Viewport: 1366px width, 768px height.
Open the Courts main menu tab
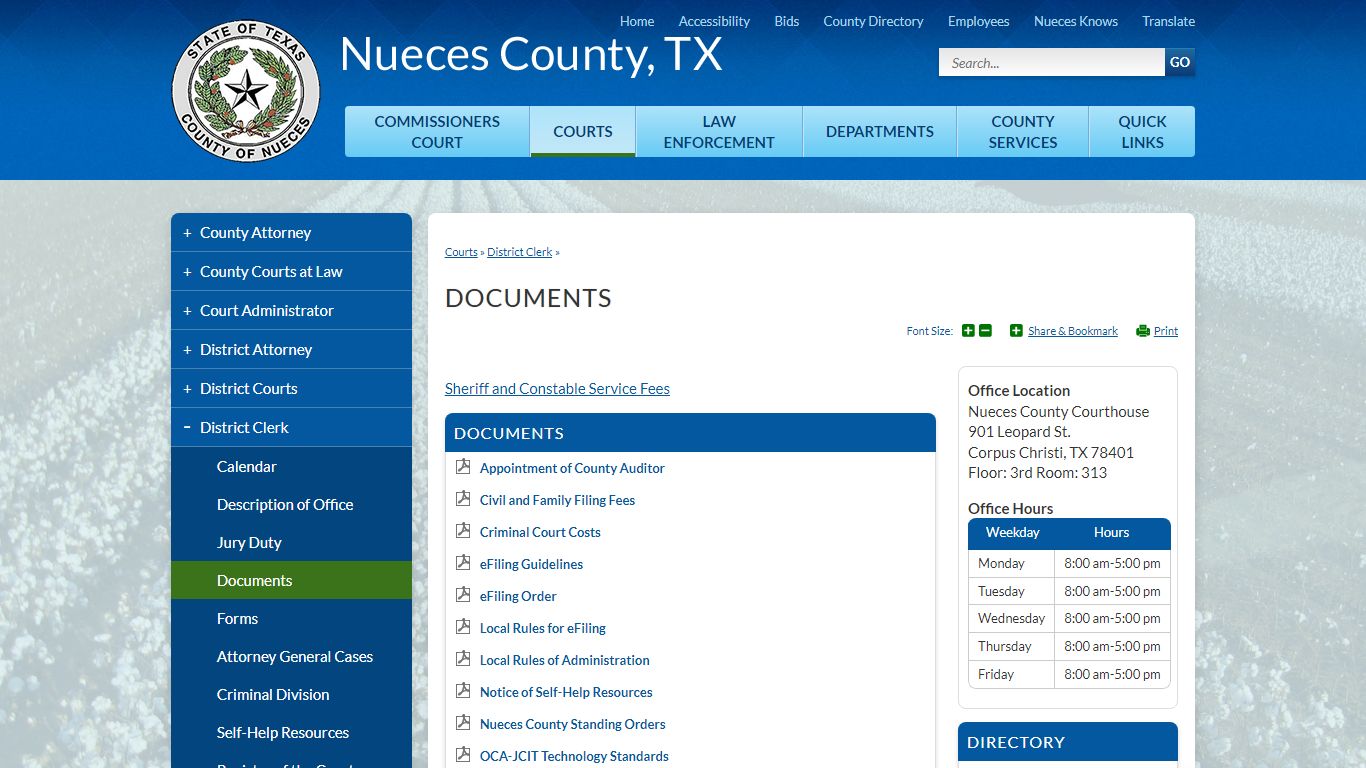583,132
